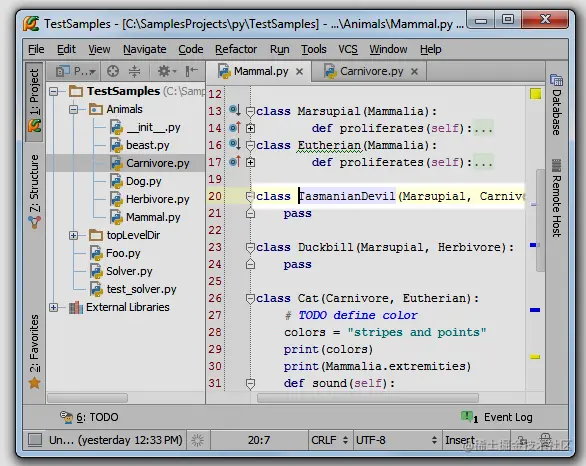Select Solver.py in the project tree

point(121,271)
